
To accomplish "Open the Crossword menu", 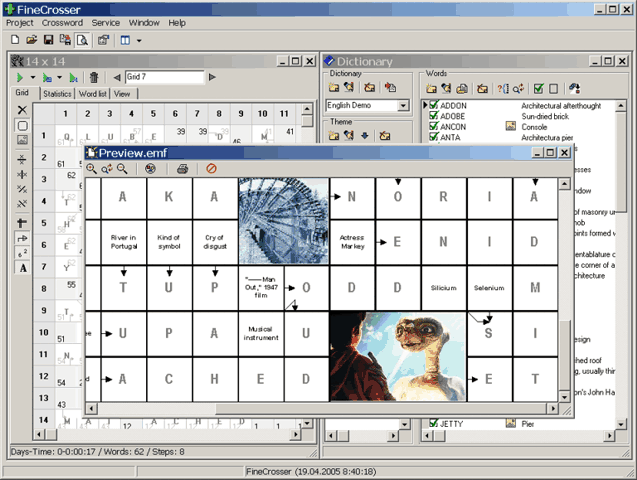I will tap(62, 22).
